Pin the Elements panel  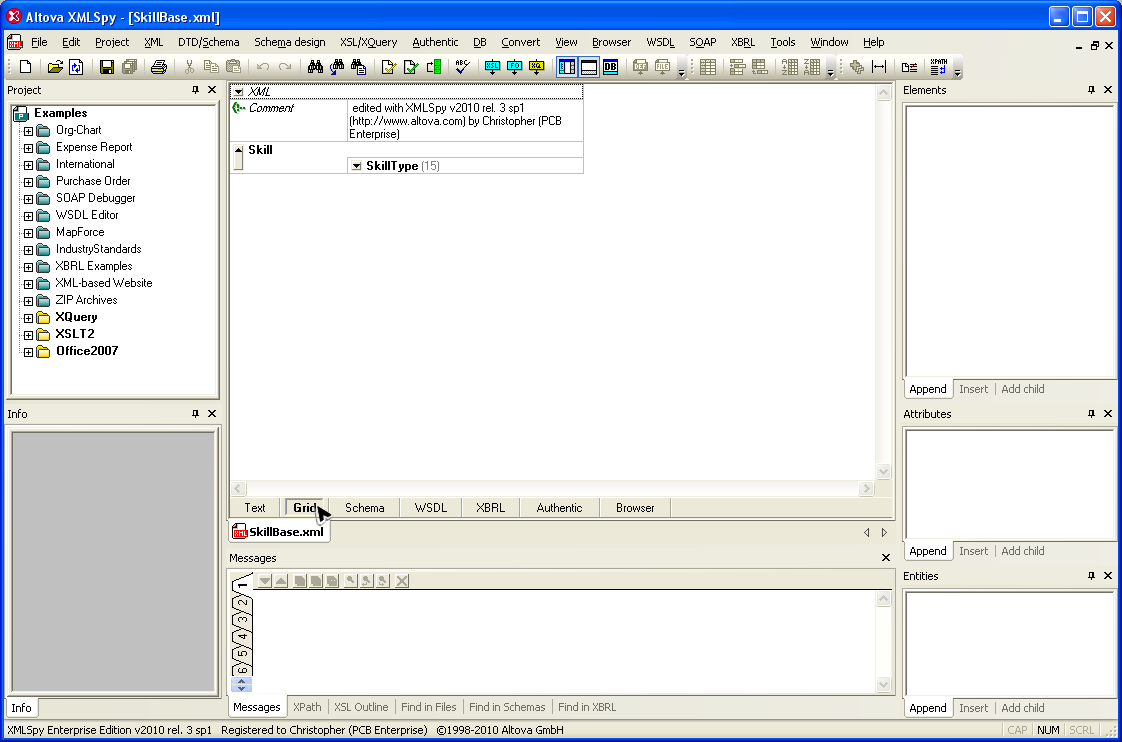(x=1091, y=90)
